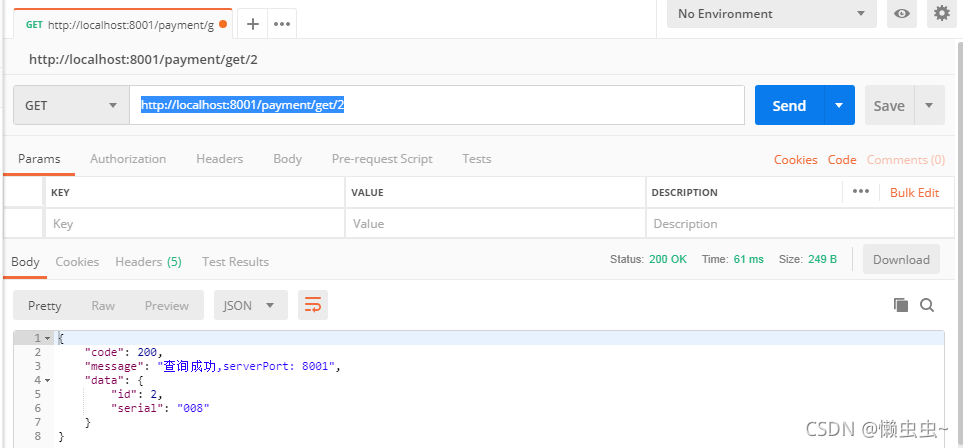The image size is (963, 448).
Task: Open the params column options ellipsis
Action: [860, 192]
